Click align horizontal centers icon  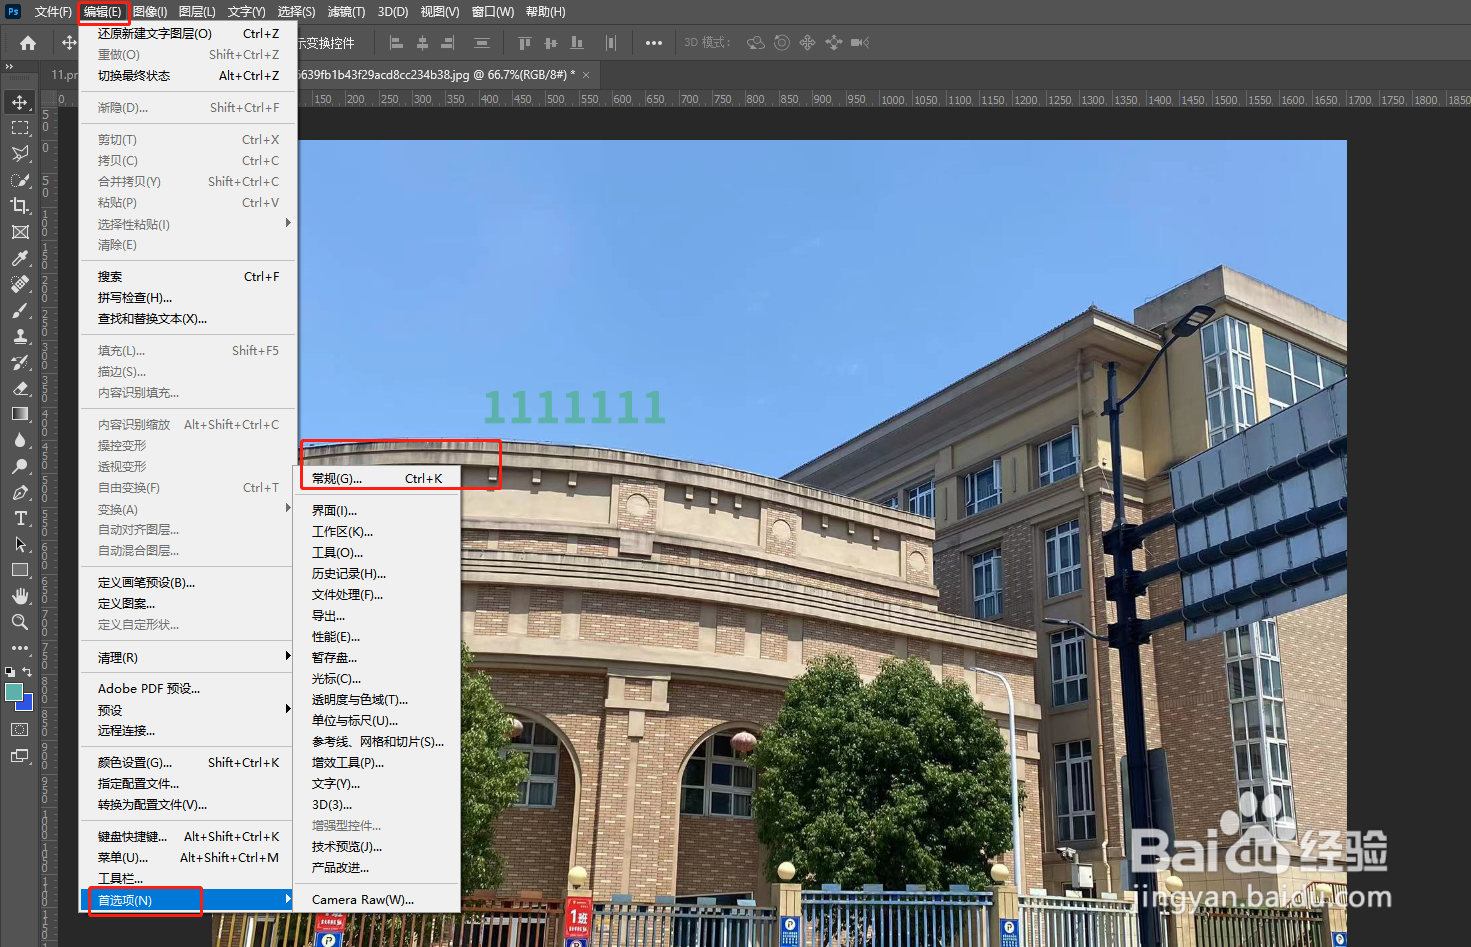pos(422,43)
